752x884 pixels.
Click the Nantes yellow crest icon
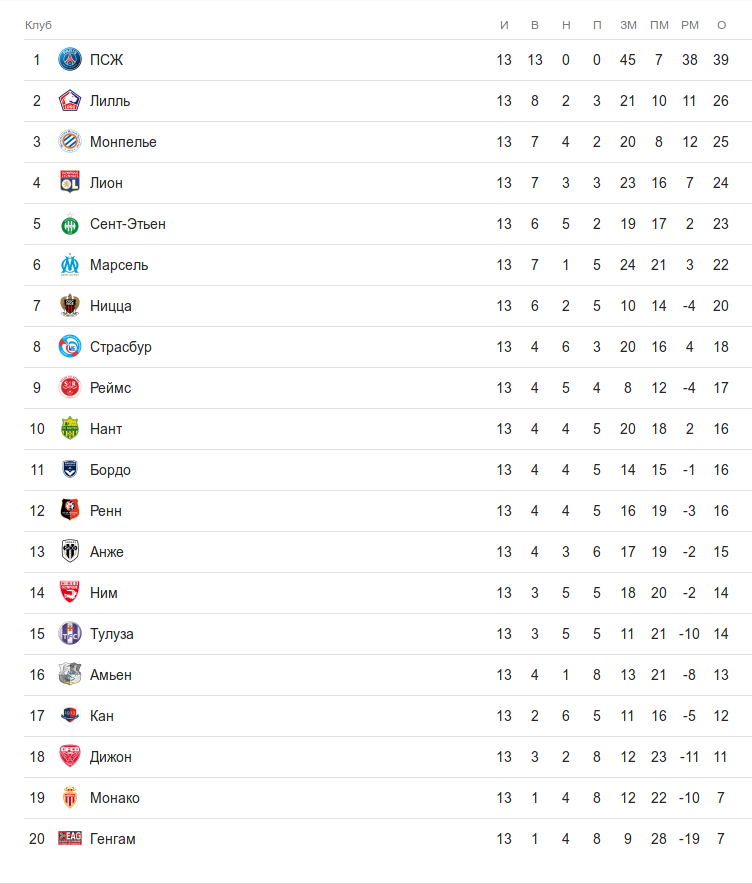[x=69, y=429]
